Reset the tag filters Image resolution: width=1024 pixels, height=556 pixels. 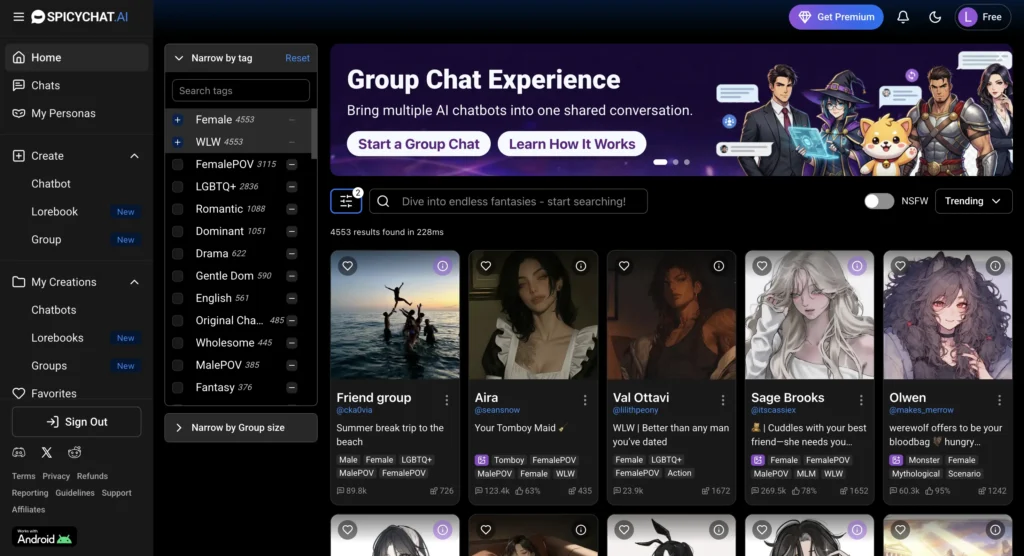coord(297,58)
